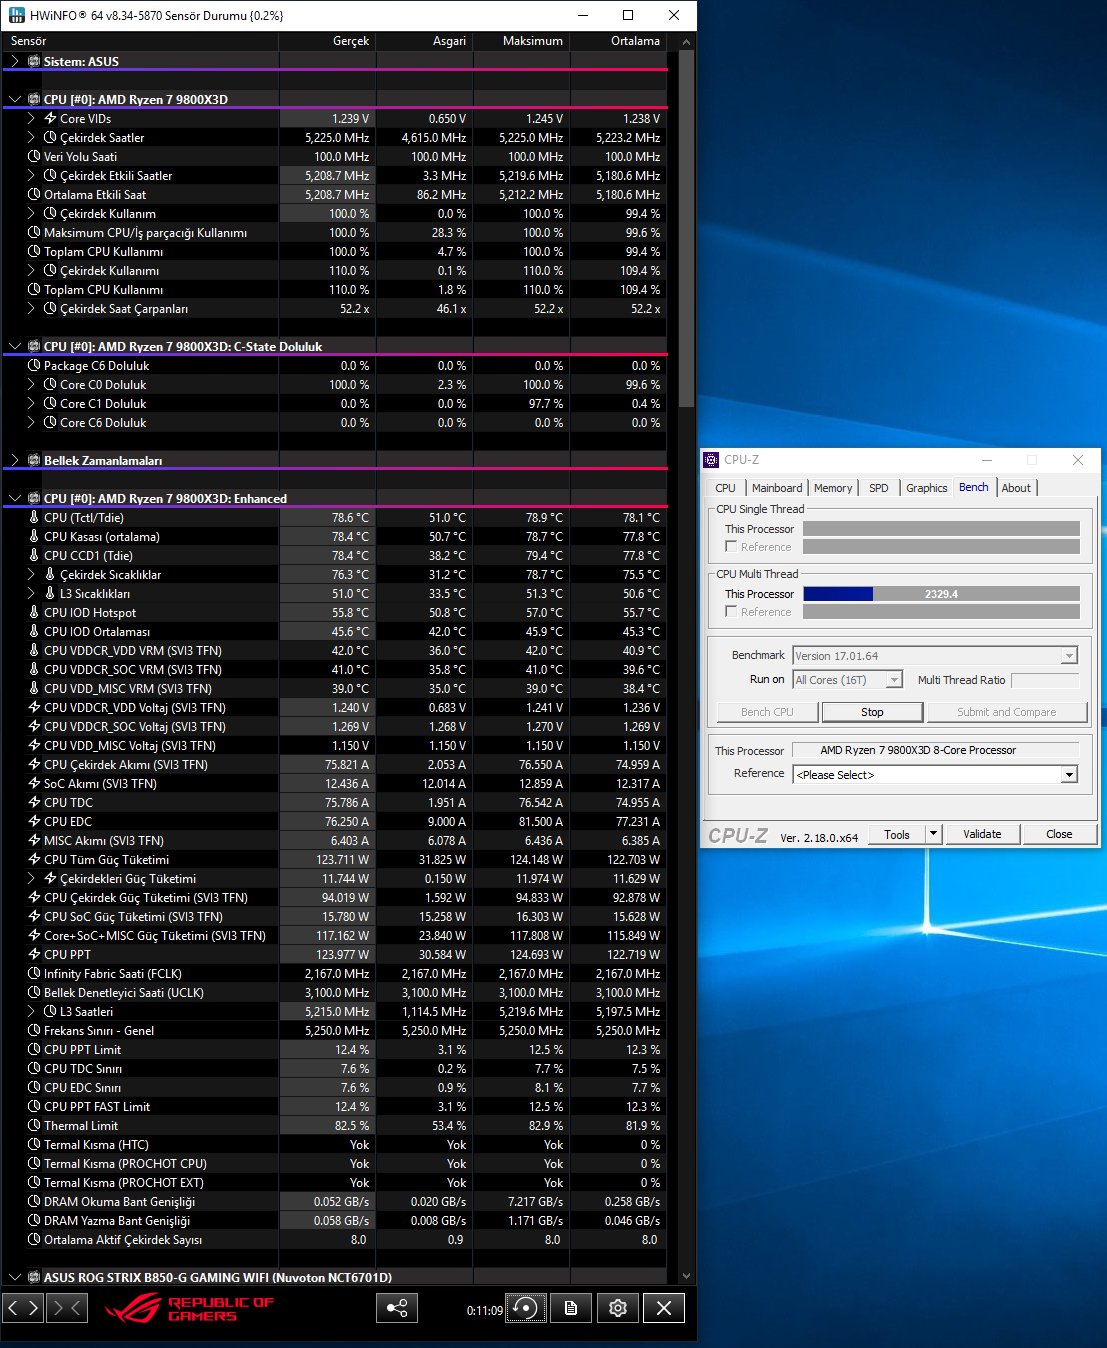Expand the Core C0 Doluluk row
Image resolution: width=1107 pixels, height=1348 pixels.
tap(31, 384)
